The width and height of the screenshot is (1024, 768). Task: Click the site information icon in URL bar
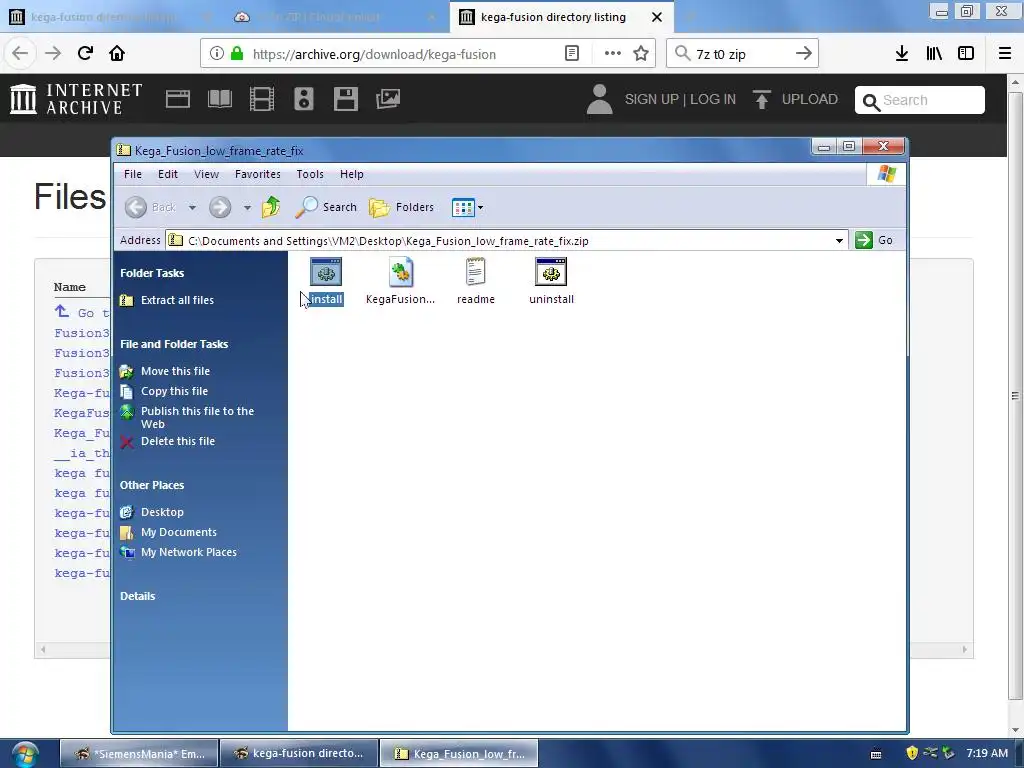(216, 54)
